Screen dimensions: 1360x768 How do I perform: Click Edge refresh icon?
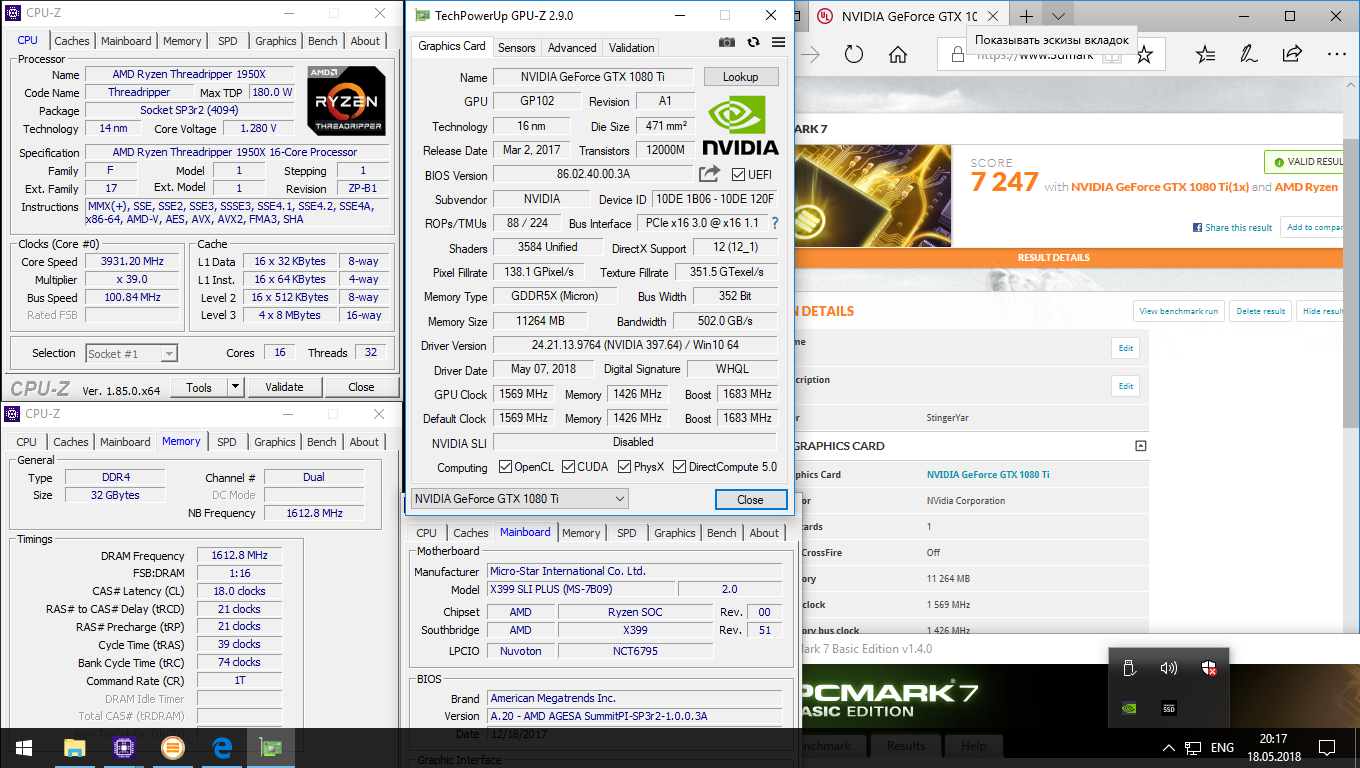(854, 55)
